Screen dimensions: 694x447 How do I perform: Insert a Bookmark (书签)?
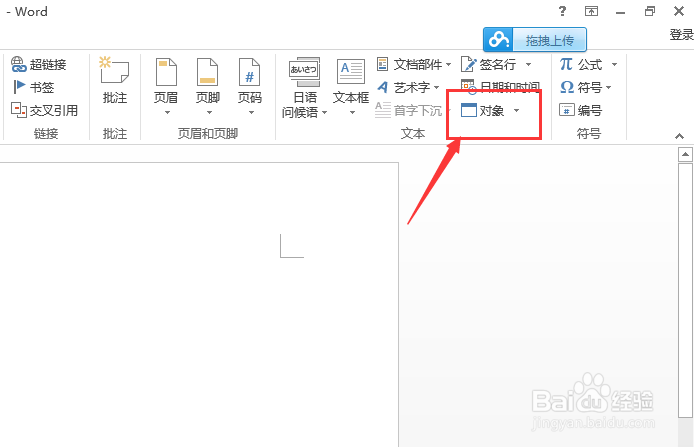[x=34, y=87]
